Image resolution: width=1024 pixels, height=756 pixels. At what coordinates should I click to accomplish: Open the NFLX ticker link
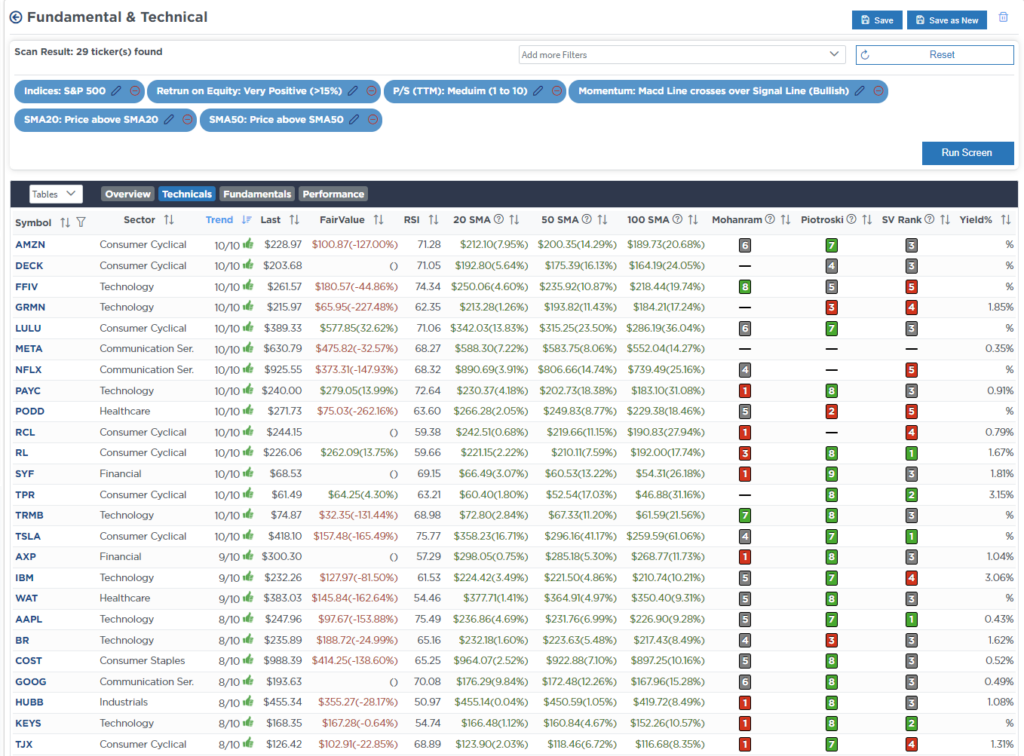(x=29, y=370)
